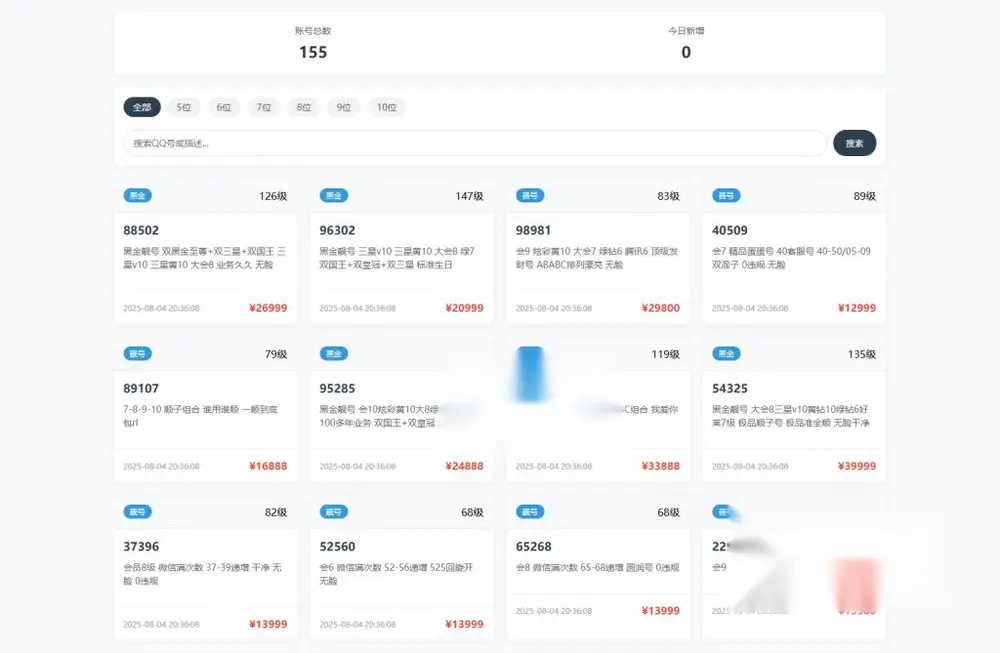This screenshot has width=1000, height=653.
Task: Click the price ¥12999
Action: (857, 308)
